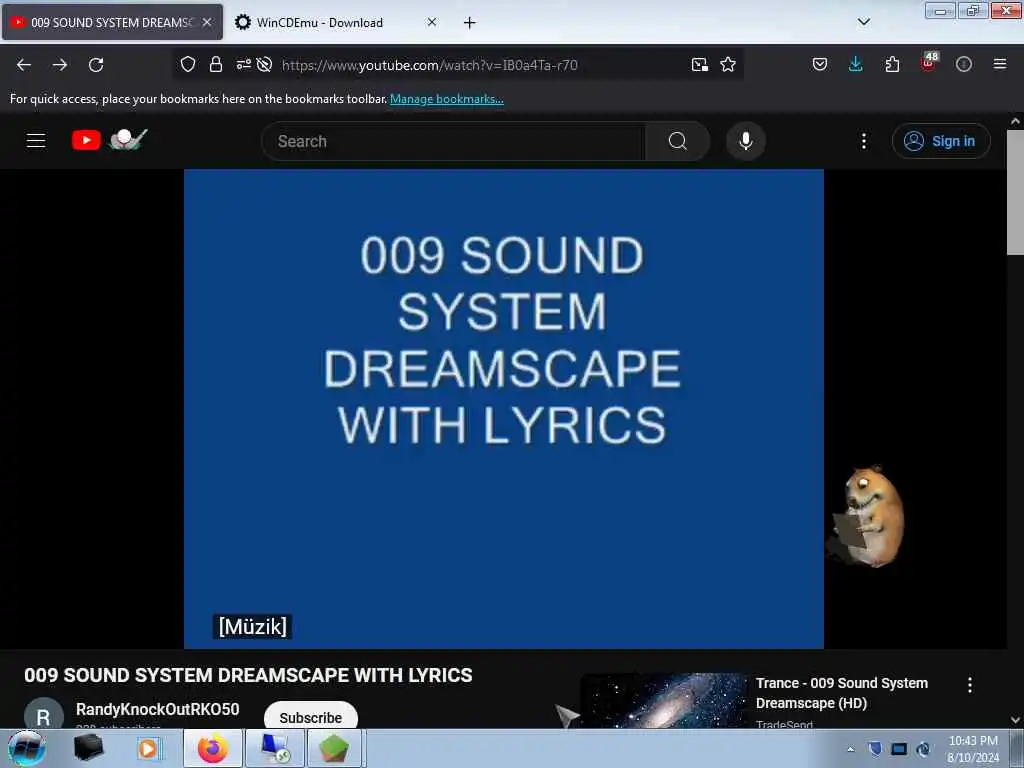Open a new browser tab
This screenshot has width=1024, height=768.
(x=470, y=23)
